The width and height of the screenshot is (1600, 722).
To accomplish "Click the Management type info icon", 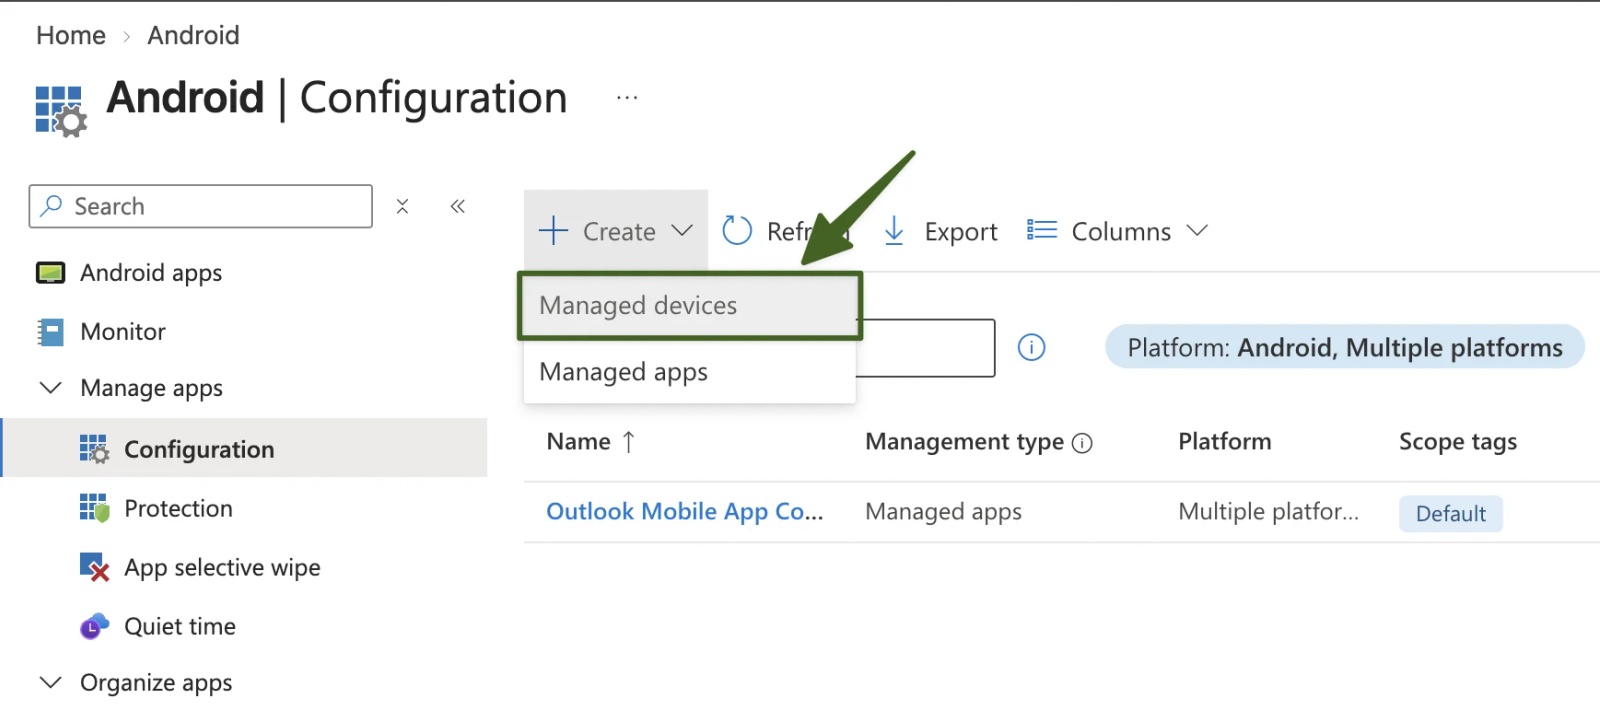I will tap(1082, 443).
